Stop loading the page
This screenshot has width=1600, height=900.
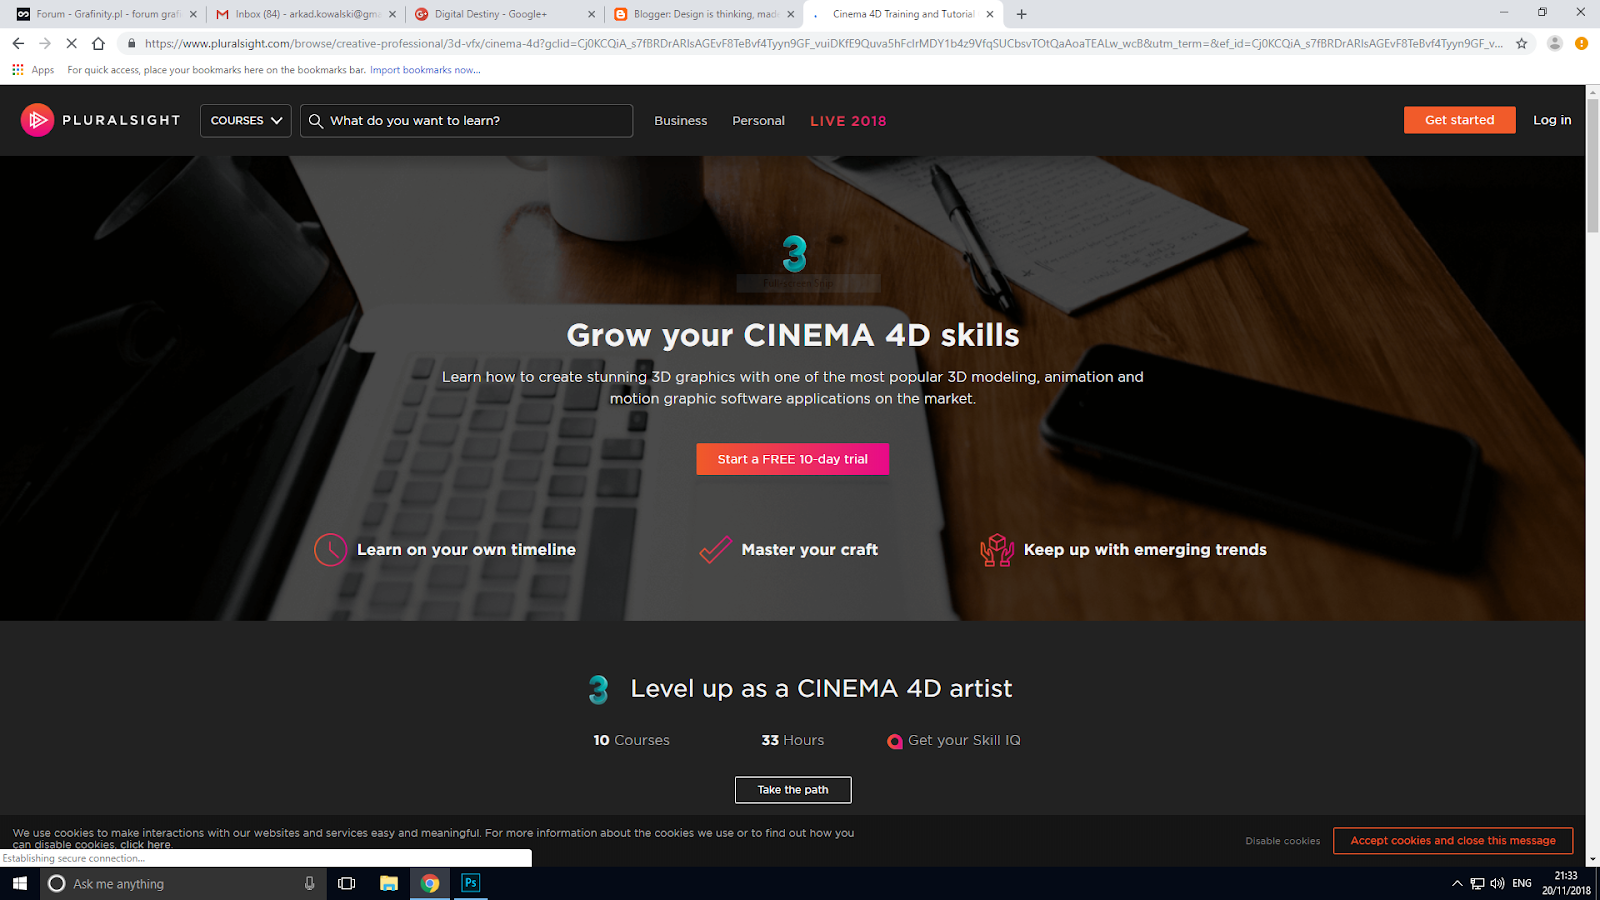click(x=71, y=43)
